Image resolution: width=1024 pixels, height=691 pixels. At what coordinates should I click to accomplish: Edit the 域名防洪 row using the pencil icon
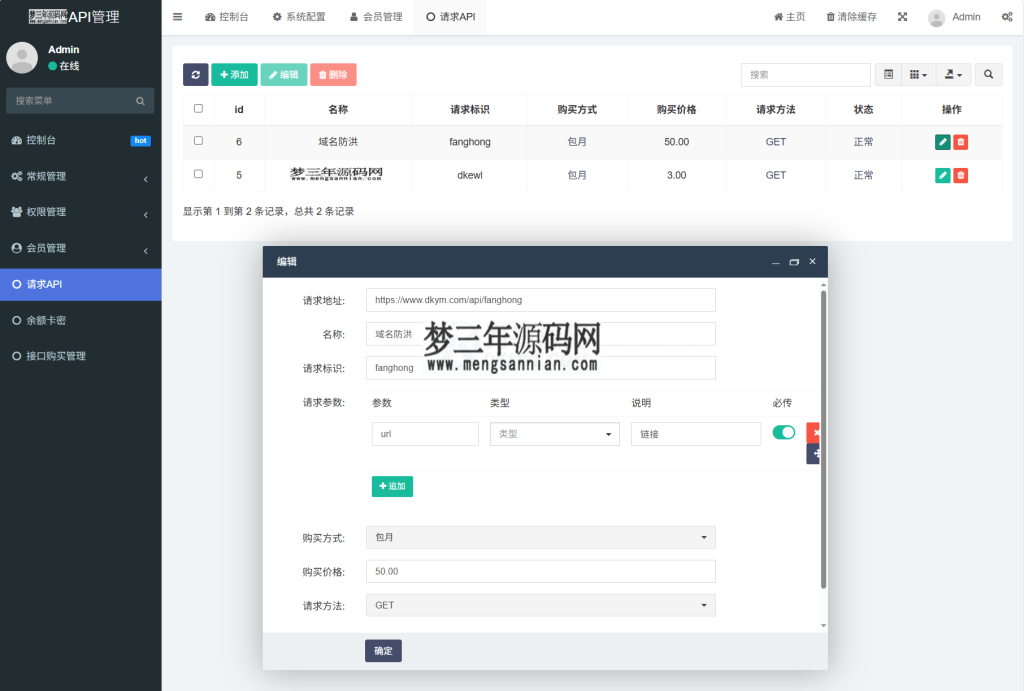941,141
